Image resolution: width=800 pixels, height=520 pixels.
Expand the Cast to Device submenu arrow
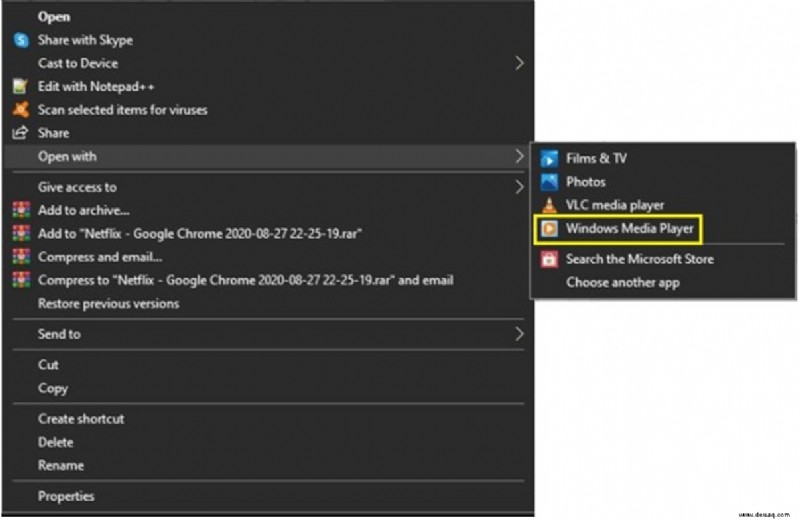[x=519, y=63]
